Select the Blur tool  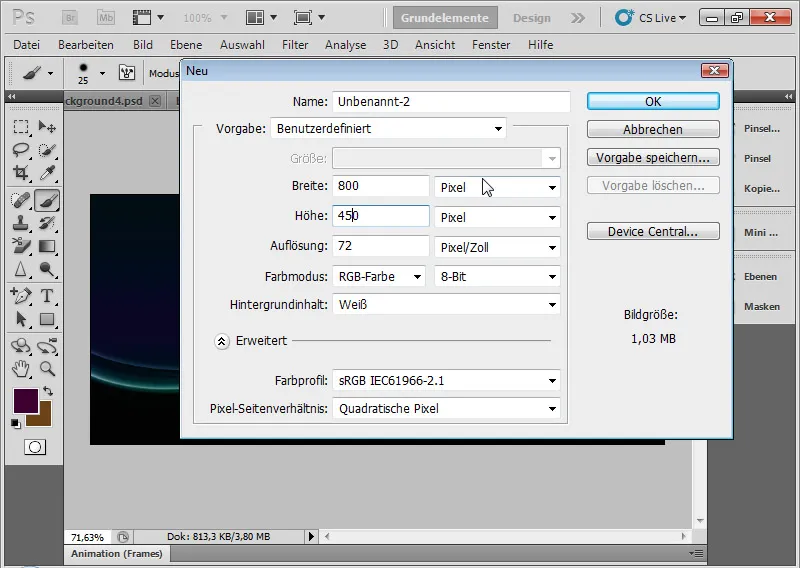pos(20,269)
